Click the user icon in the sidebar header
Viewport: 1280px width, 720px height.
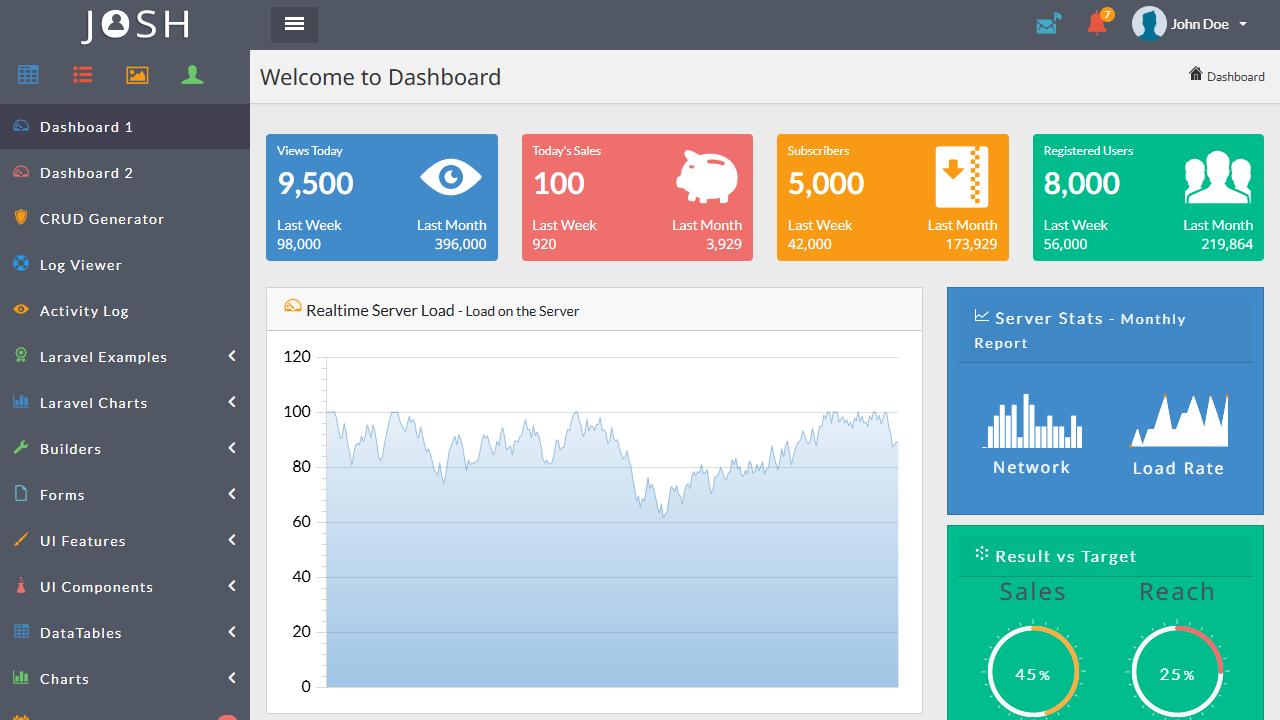(192, 74)
